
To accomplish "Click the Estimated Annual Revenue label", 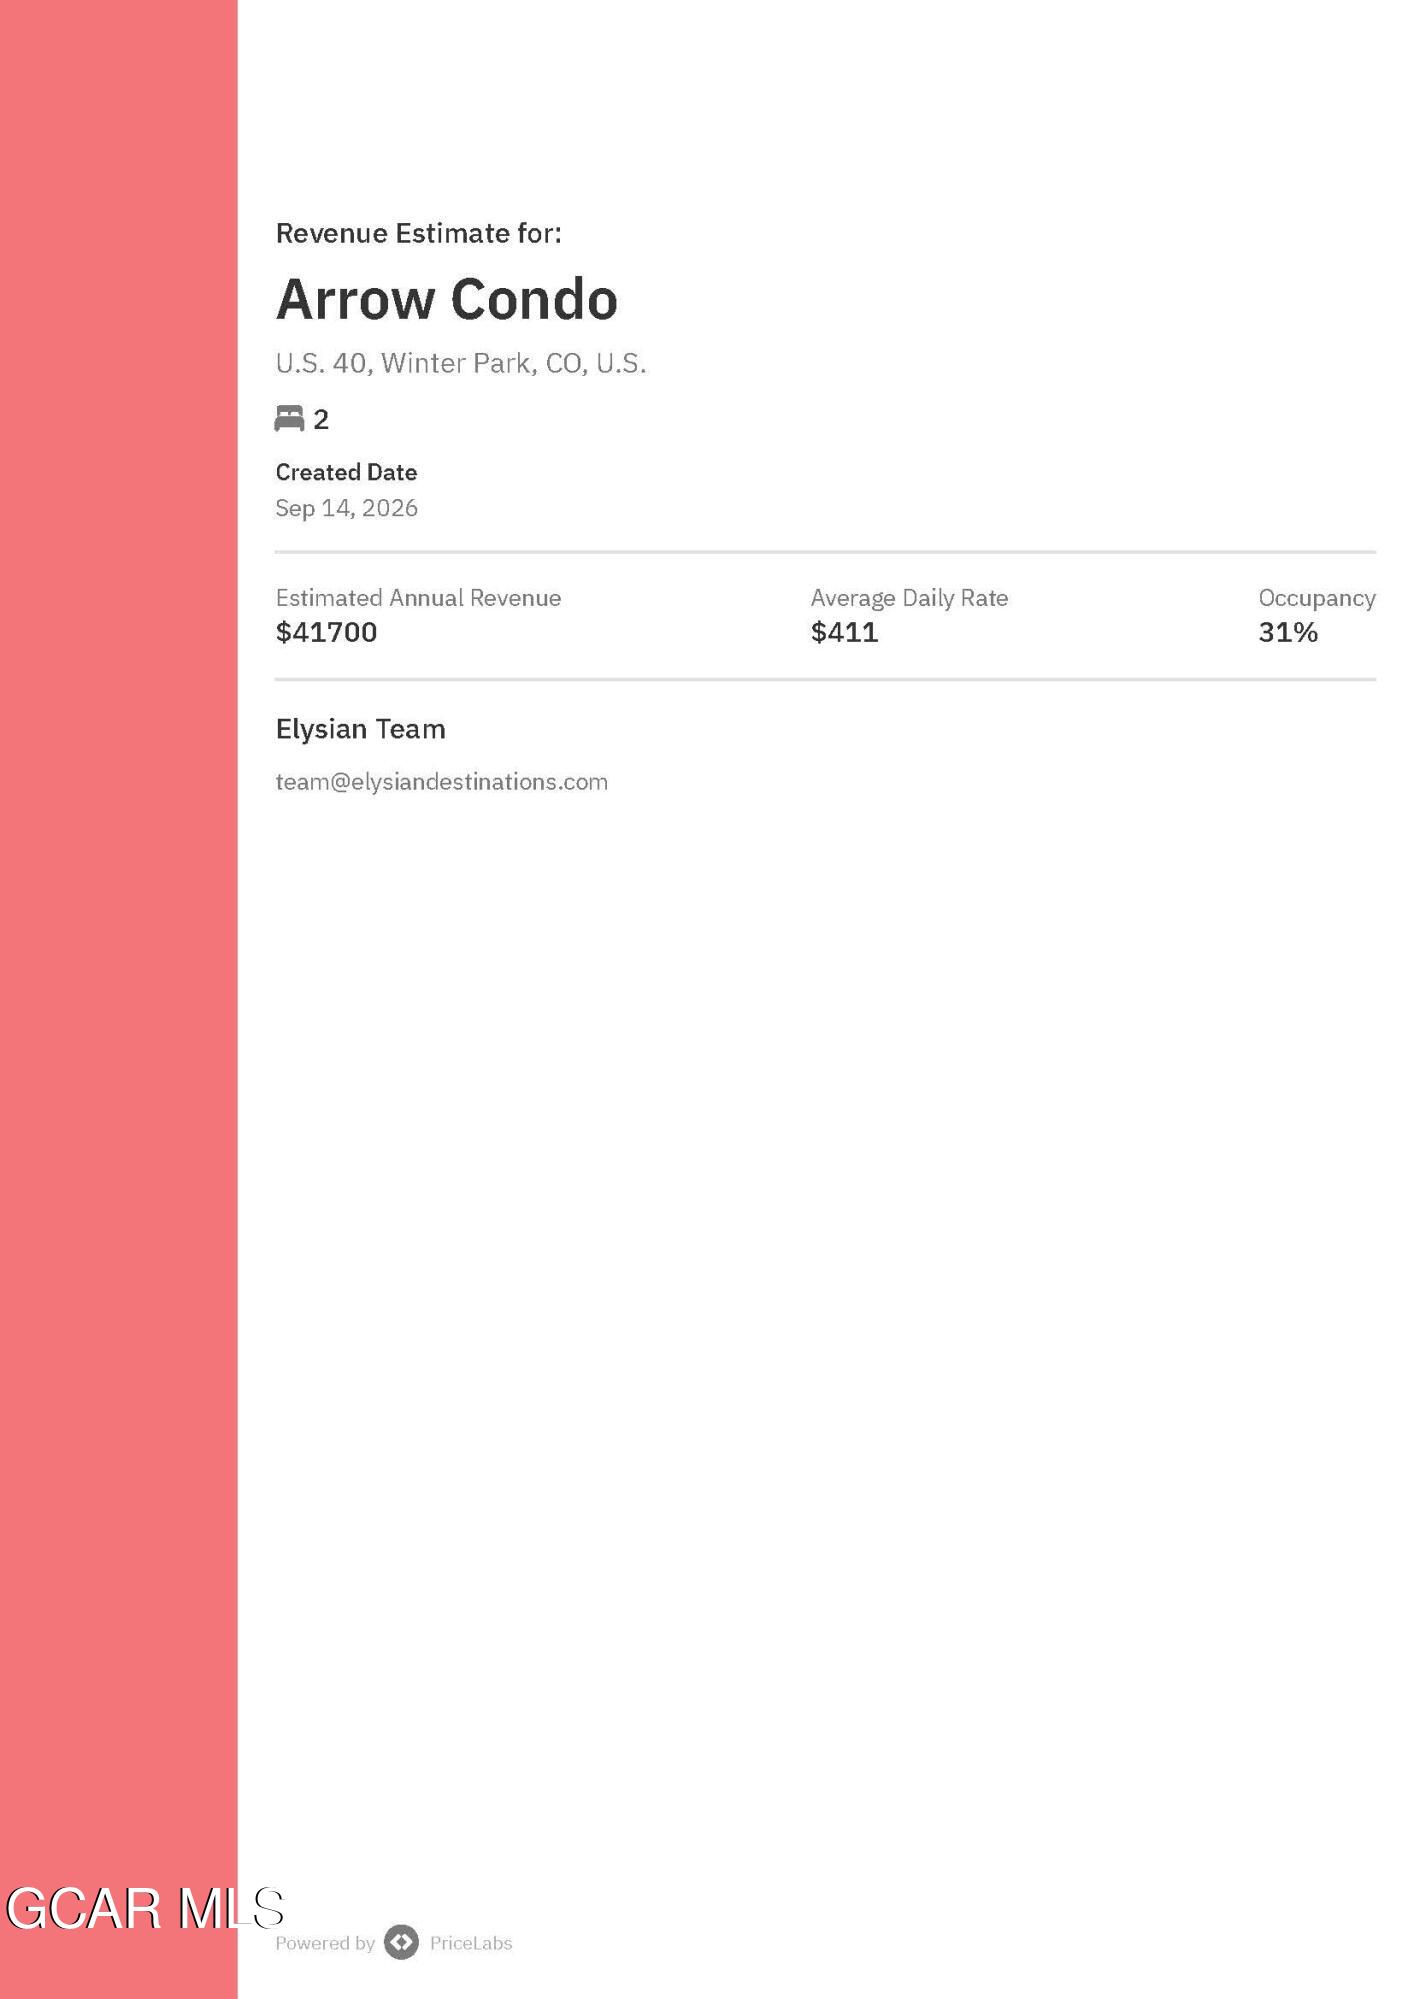I will click(x=418, y=598).
